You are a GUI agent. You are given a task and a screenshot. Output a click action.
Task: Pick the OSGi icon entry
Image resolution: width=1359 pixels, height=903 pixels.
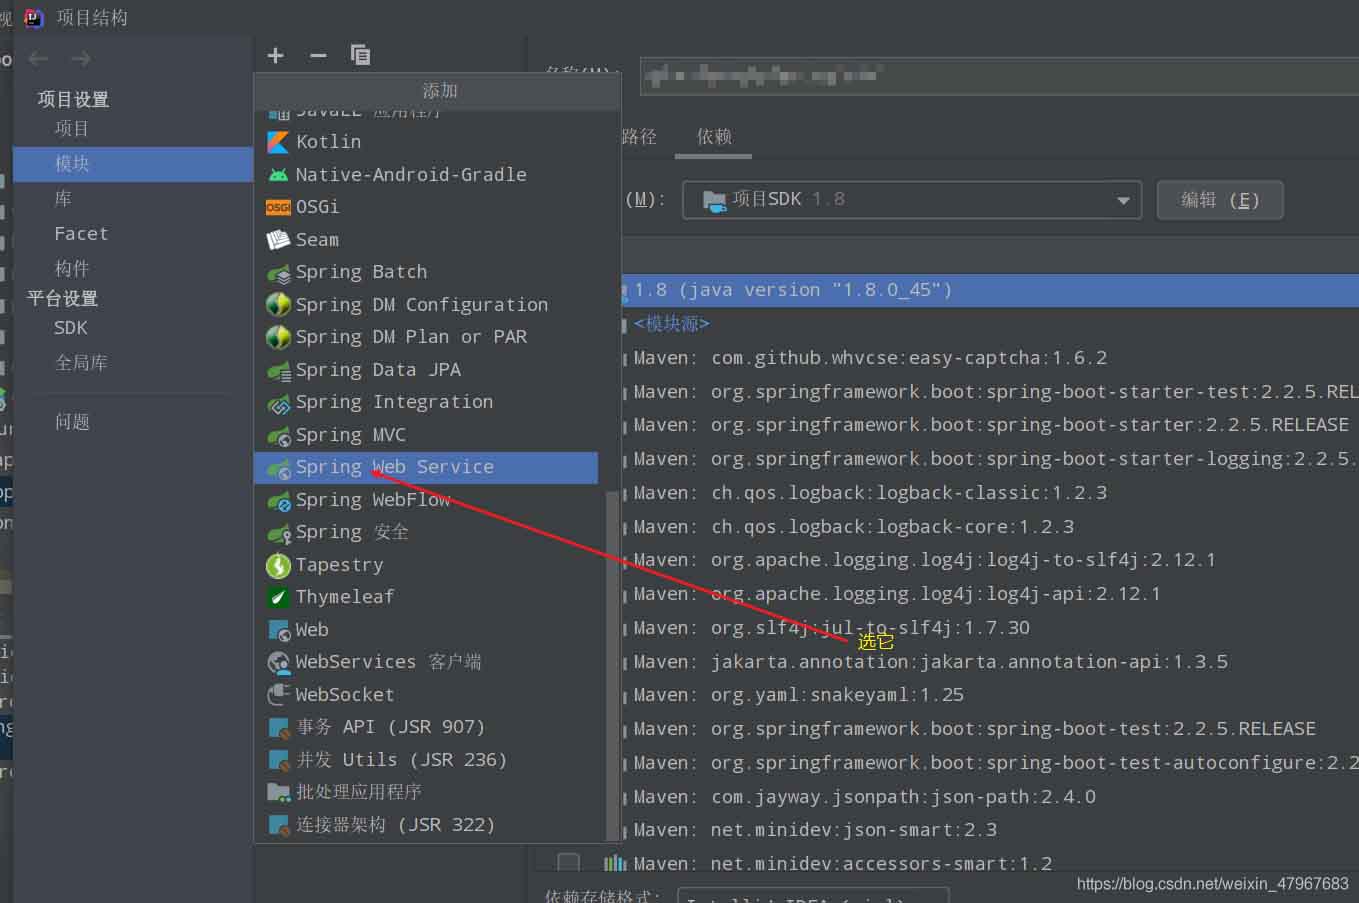point(278,207)
